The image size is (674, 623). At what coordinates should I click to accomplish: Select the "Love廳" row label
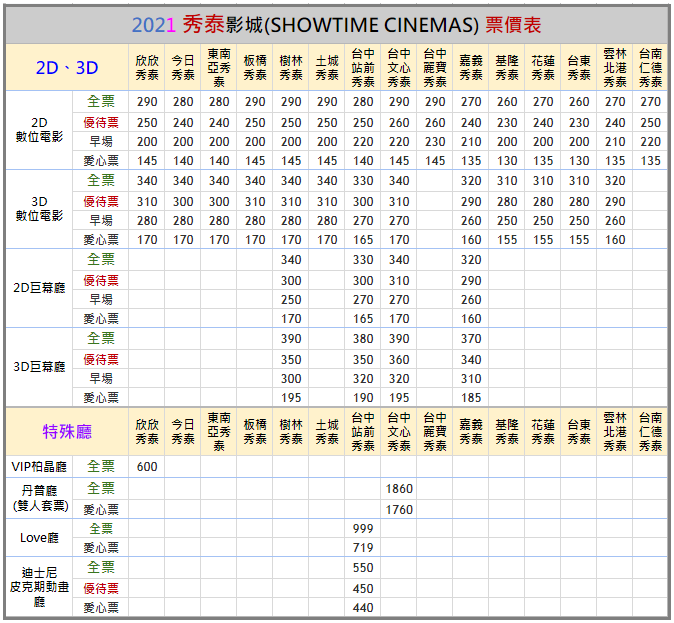(x=39, y=537)
